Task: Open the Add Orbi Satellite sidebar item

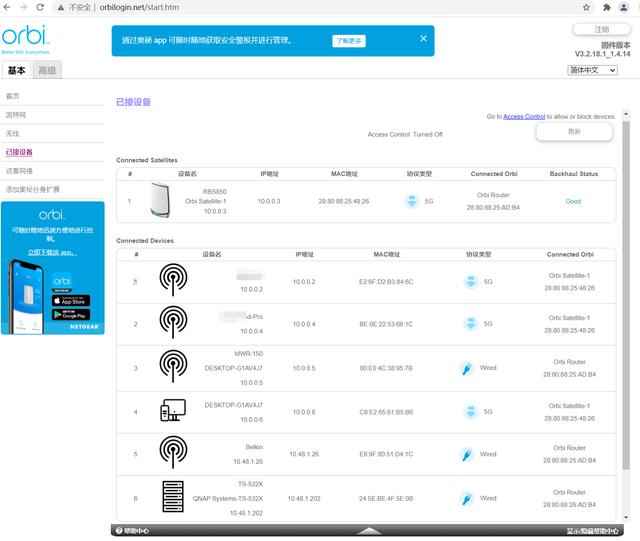Action: click(32, 189)
